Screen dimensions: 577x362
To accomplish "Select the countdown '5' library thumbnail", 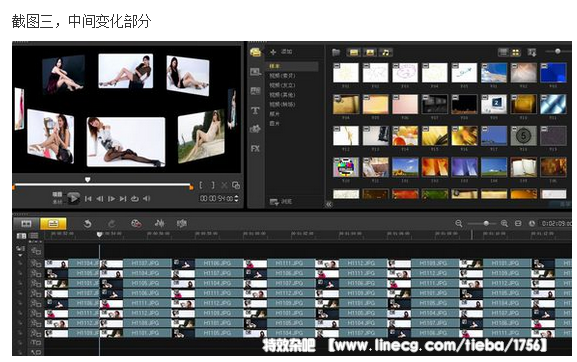I will pyautogui.click(x=523, y=136).
